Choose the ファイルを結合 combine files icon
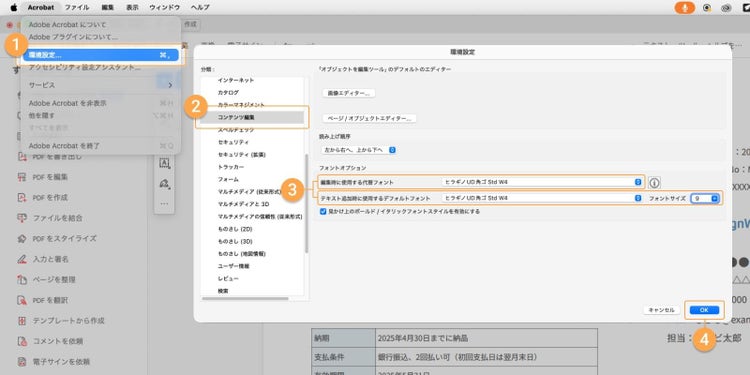Screen dimensions: 750x375 (x=21, y=218)
